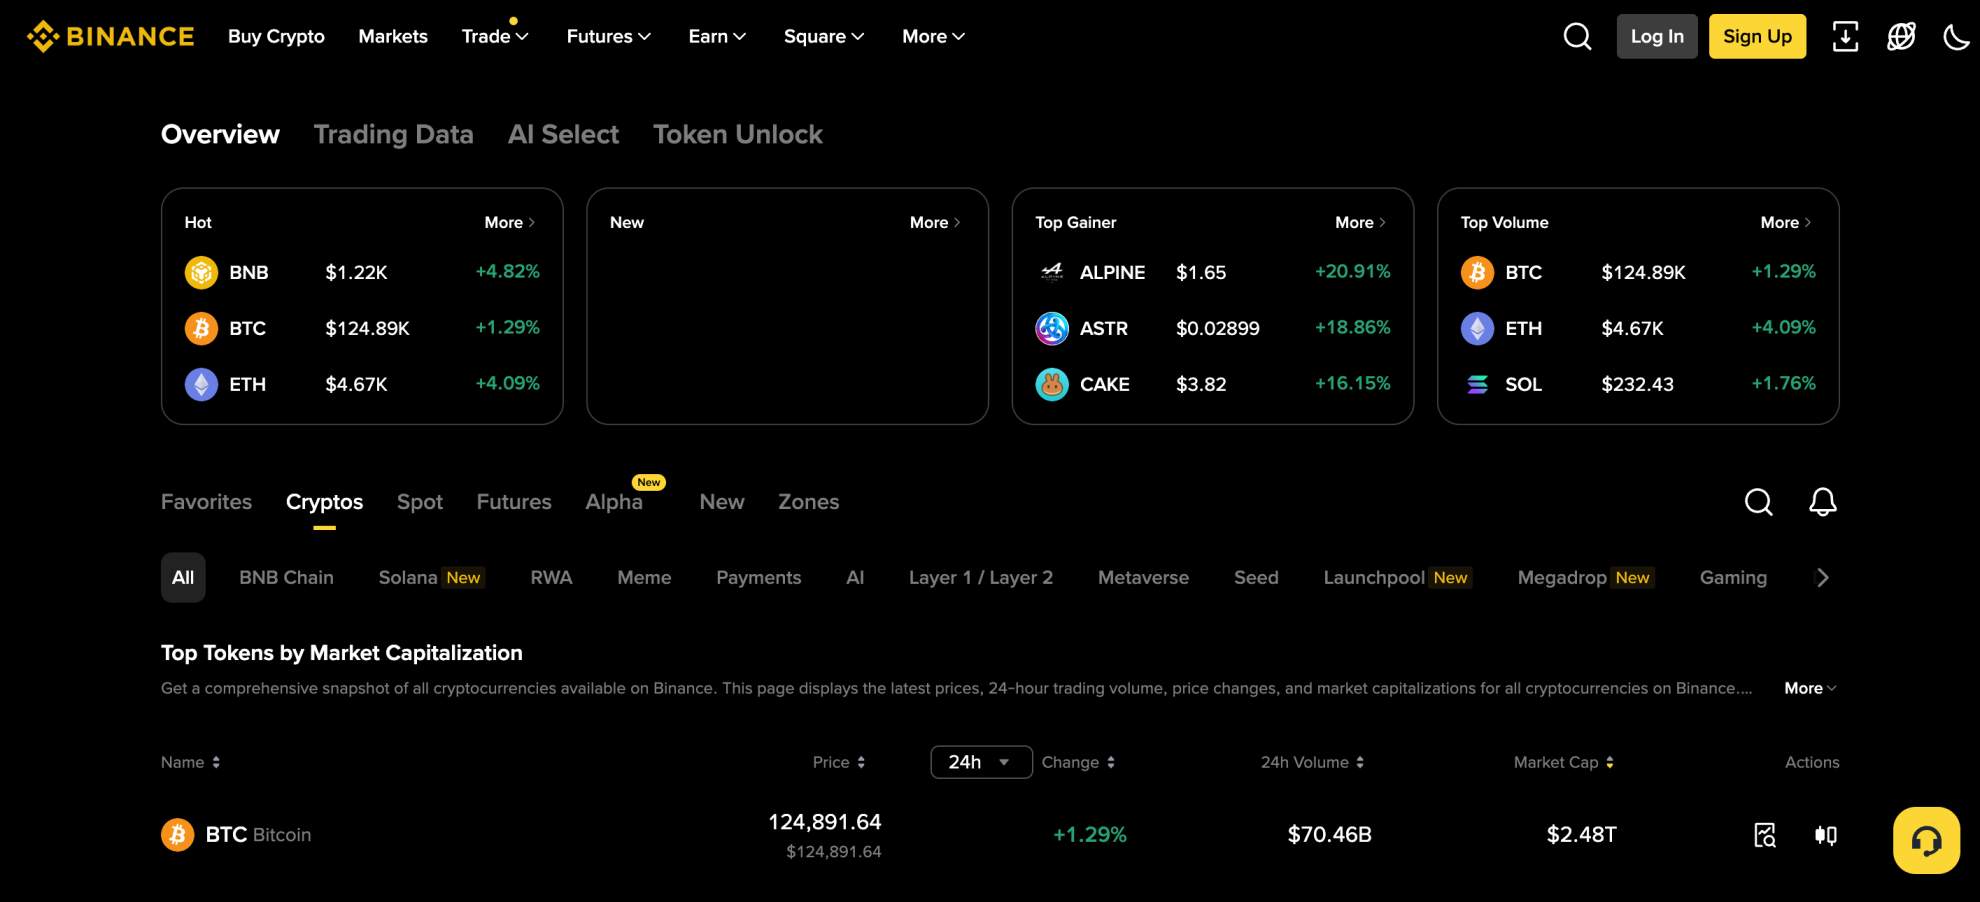Switch to the Favorites tab
This screenshot has width=1980, height=902.
(x=207, y=502)
